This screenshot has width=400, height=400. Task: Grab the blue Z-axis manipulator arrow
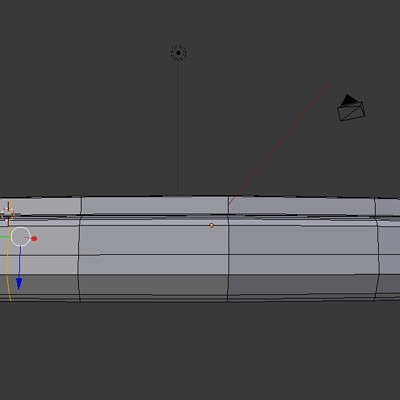[19, 284]
